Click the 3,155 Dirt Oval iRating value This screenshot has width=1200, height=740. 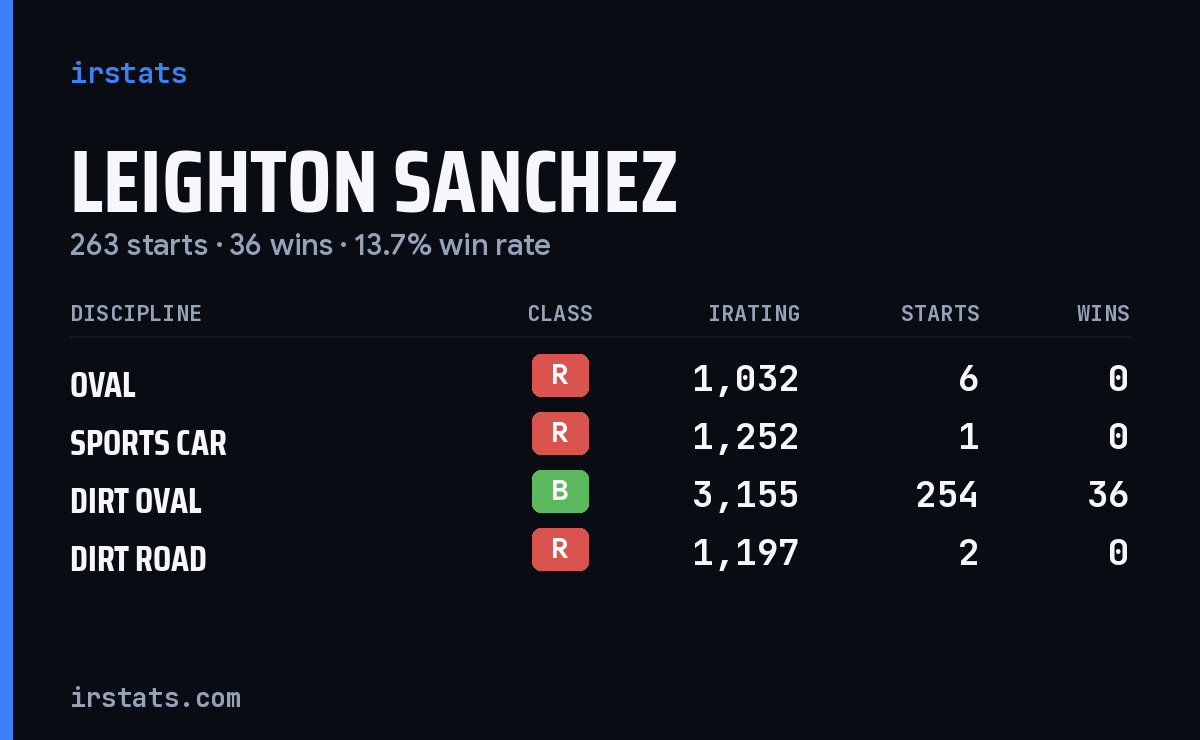(x=746, y=495)
